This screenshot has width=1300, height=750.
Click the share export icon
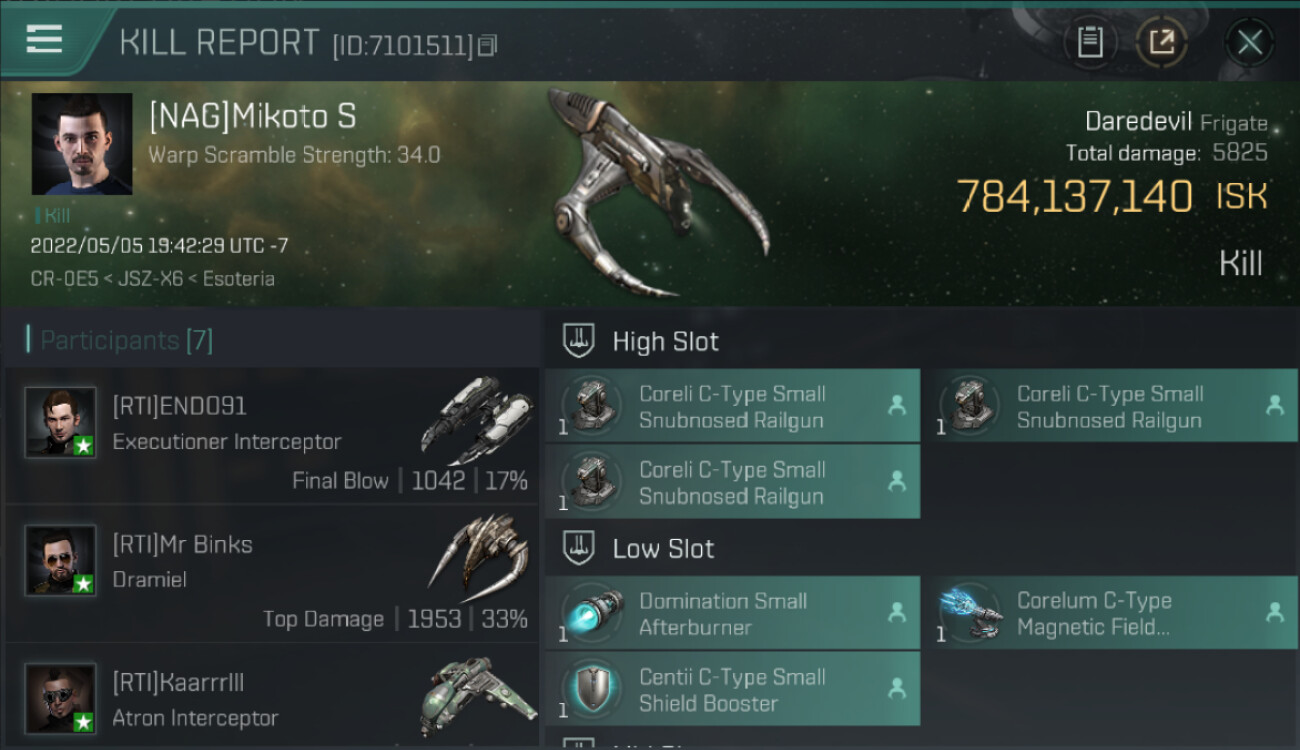(1162, 42)
